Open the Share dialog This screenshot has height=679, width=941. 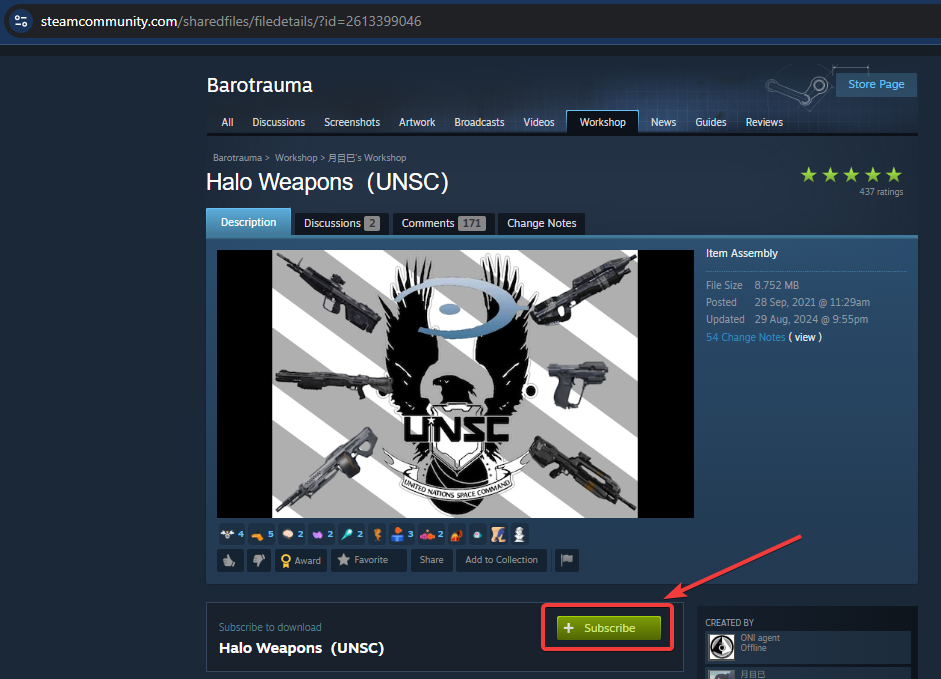[x=431, y=560]
